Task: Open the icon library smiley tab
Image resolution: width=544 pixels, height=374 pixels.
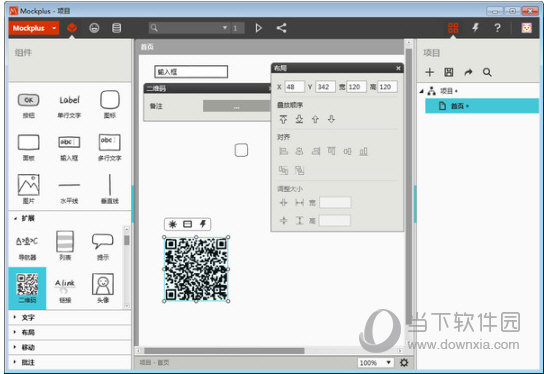Action: (x=94, y=28)
